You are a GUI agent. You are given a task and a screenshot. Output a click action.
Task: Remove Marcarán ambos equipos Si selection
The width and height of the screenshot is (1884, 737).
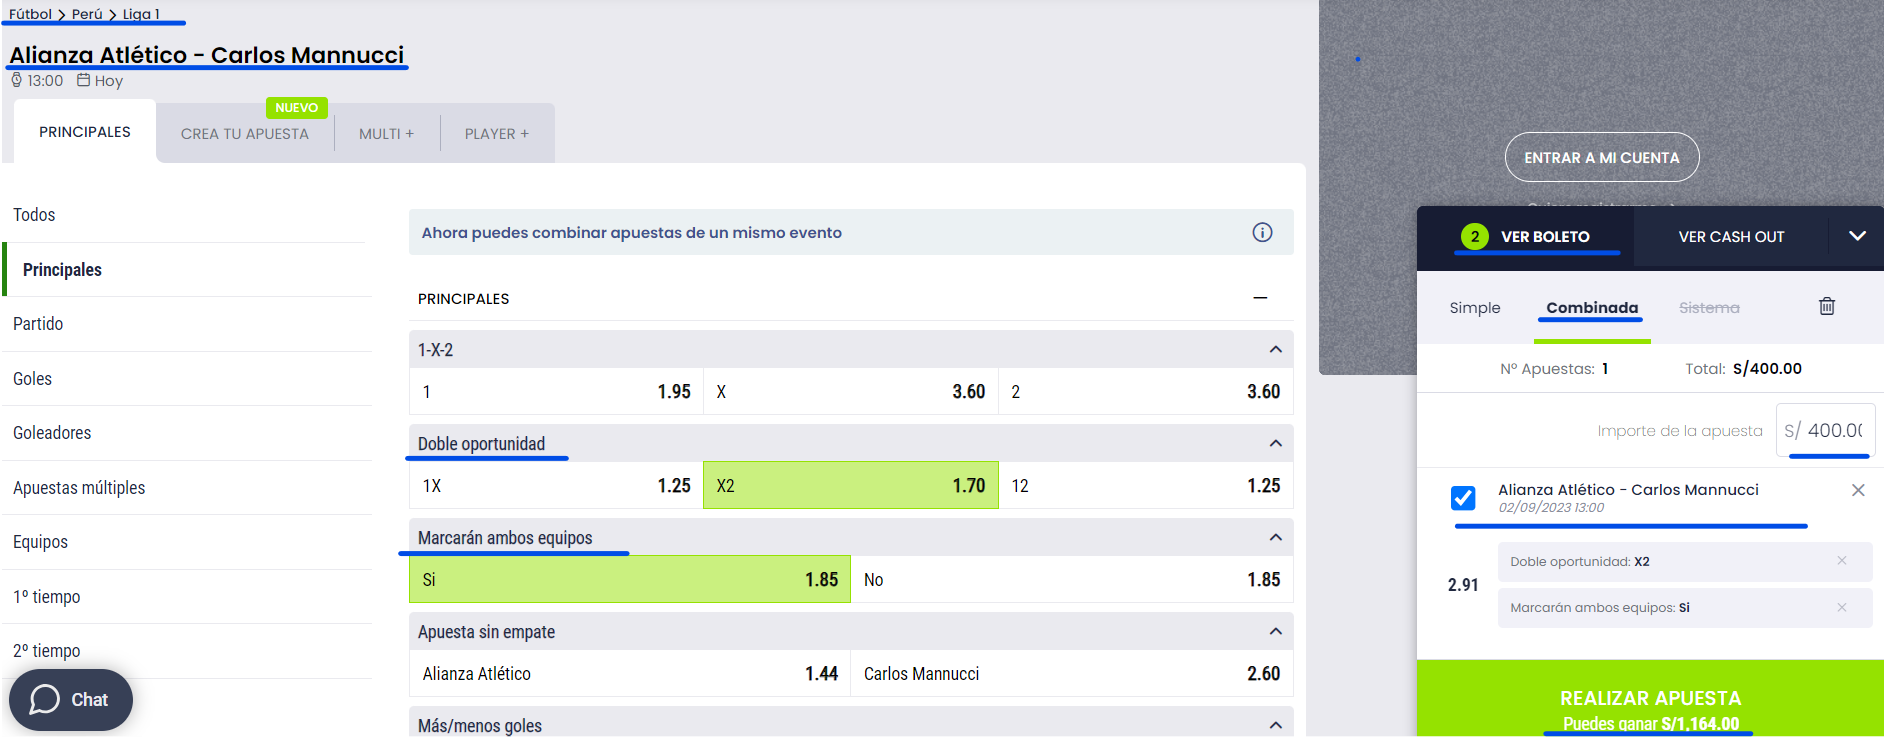click(1841, 607)
